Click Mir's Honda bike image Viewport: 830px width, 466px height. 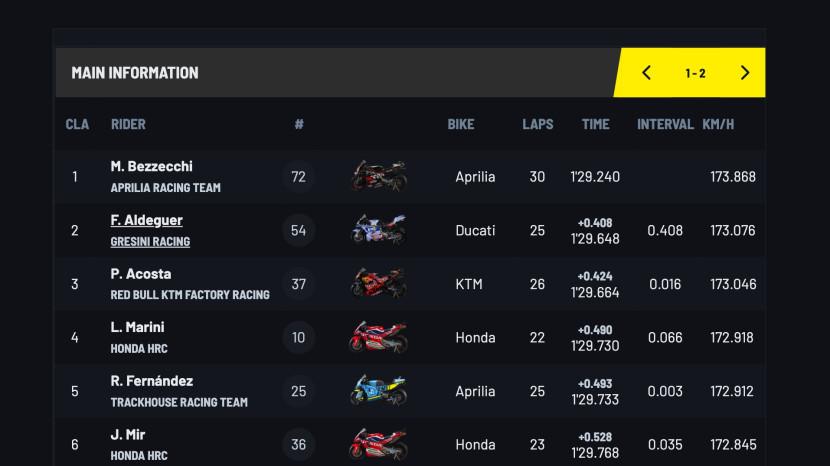point(379,444)
